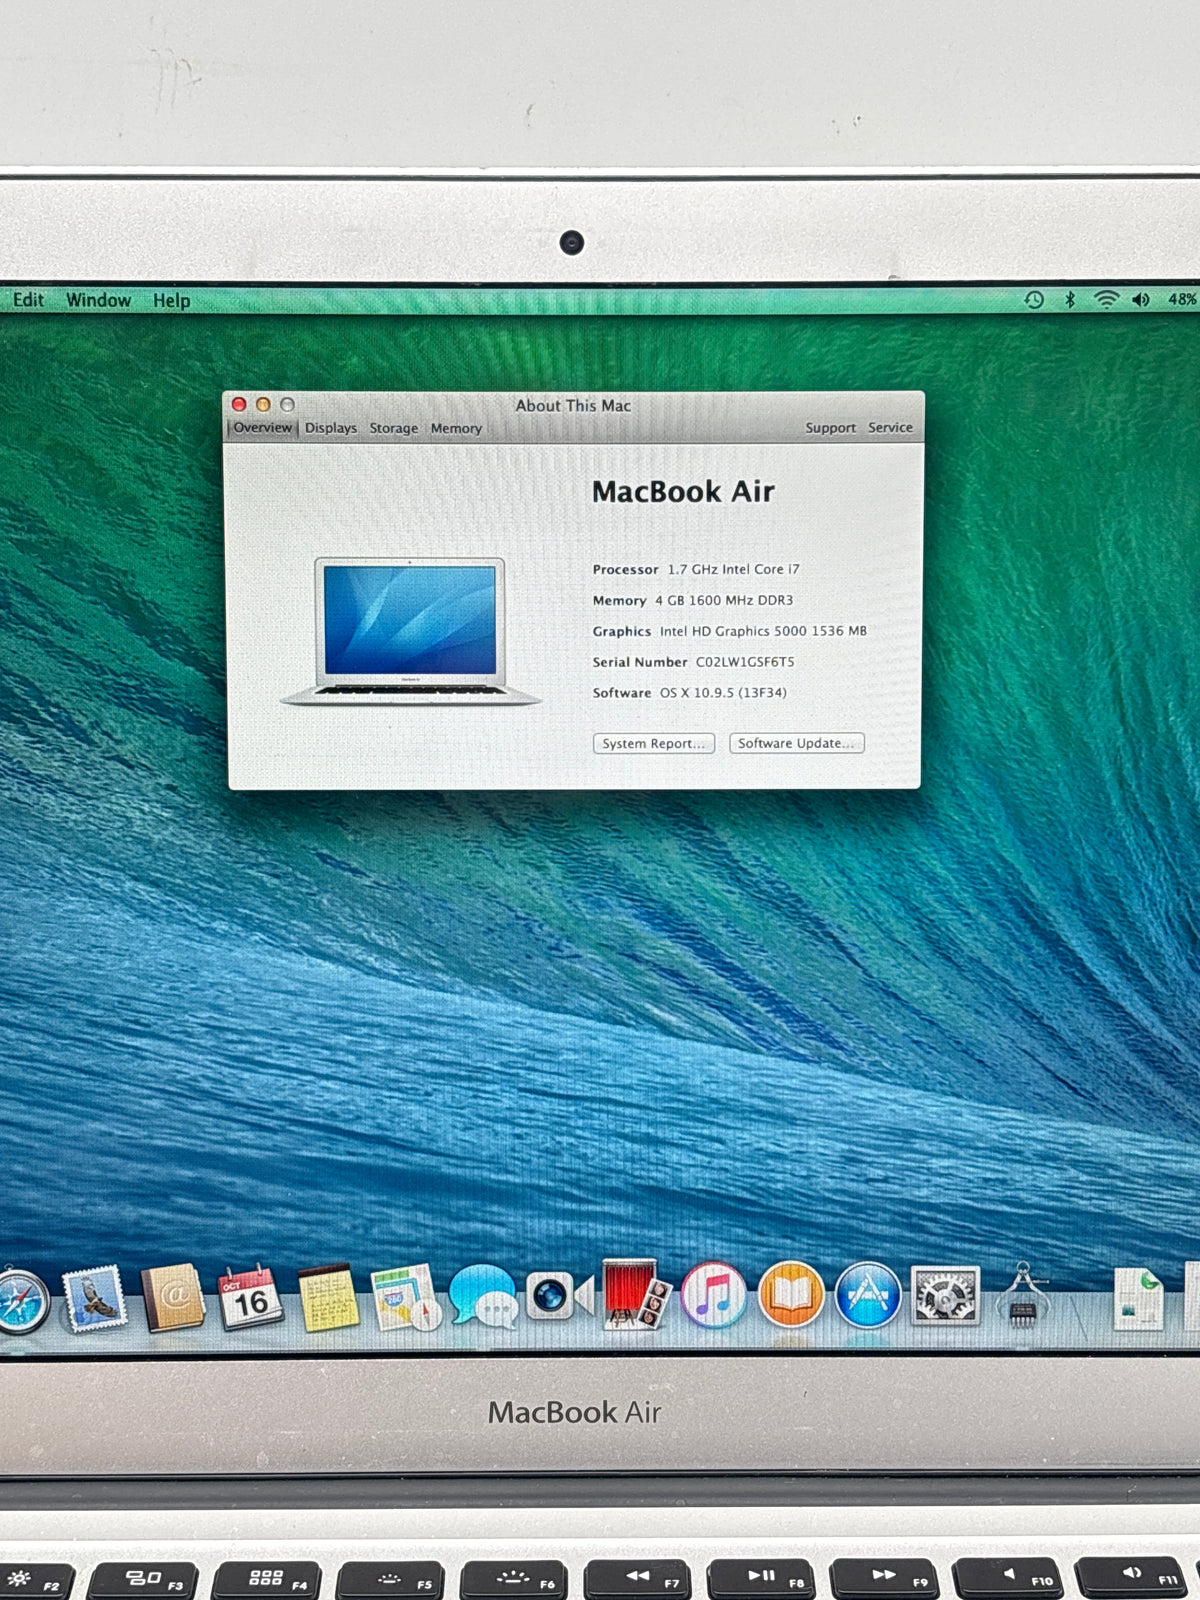Open the Edit menu

(28, 300)
